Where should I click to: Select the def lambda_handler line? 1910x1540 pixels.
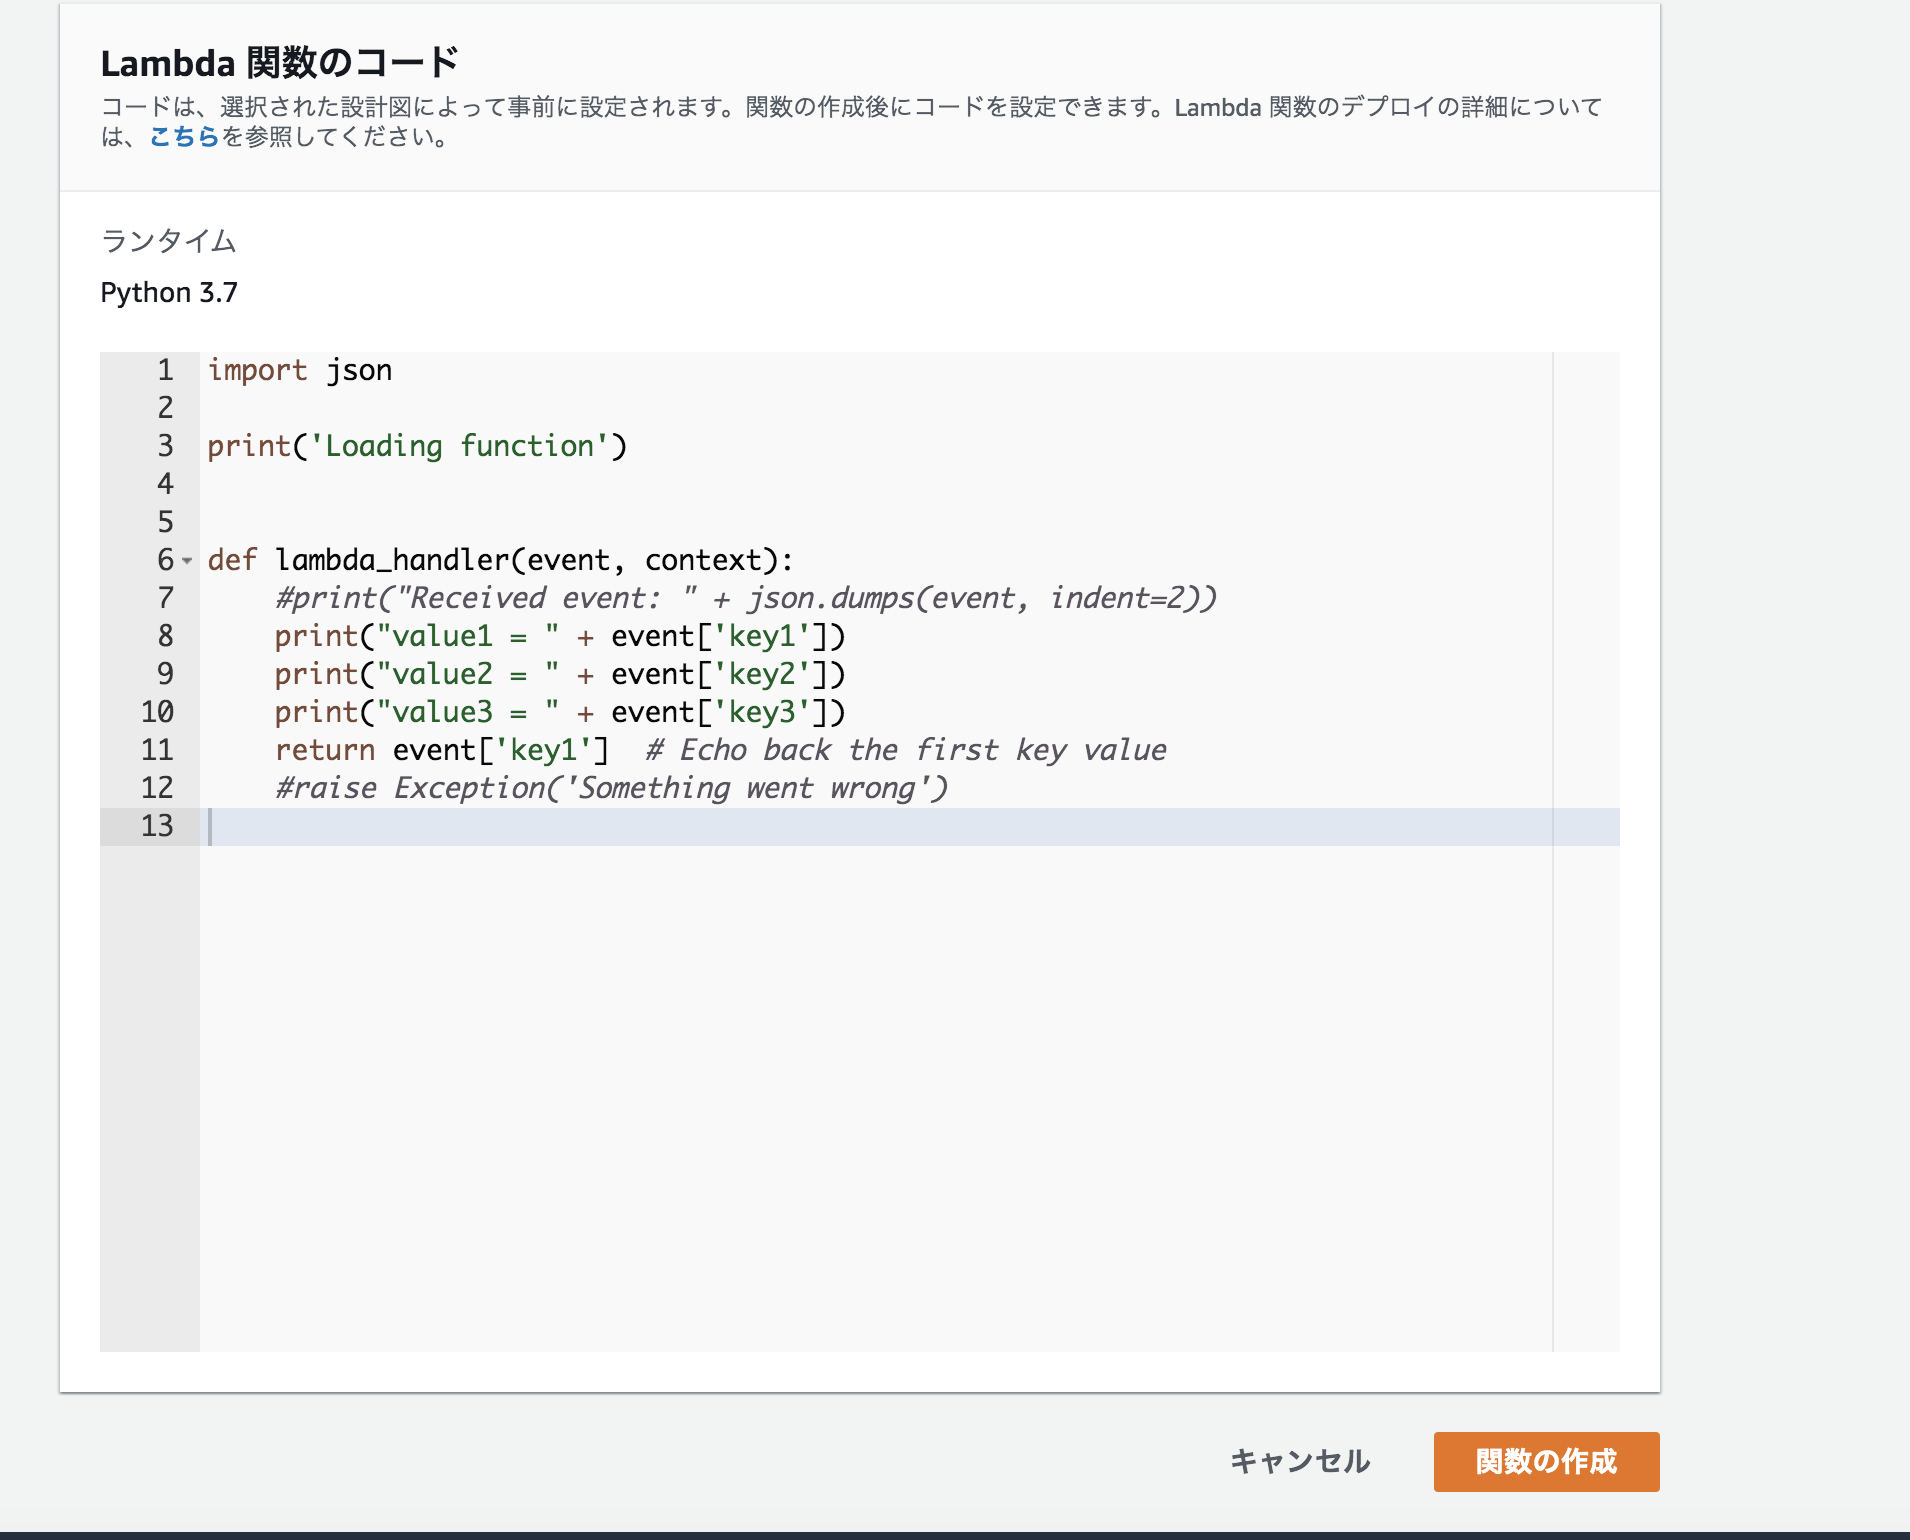click(x=500, y=560)
